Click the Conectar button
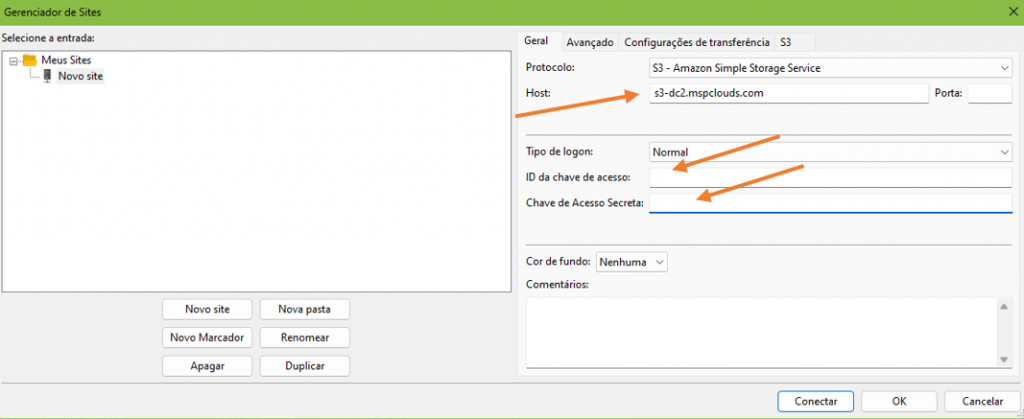This screenshot has width=1024, height=419. click(816, 401)
